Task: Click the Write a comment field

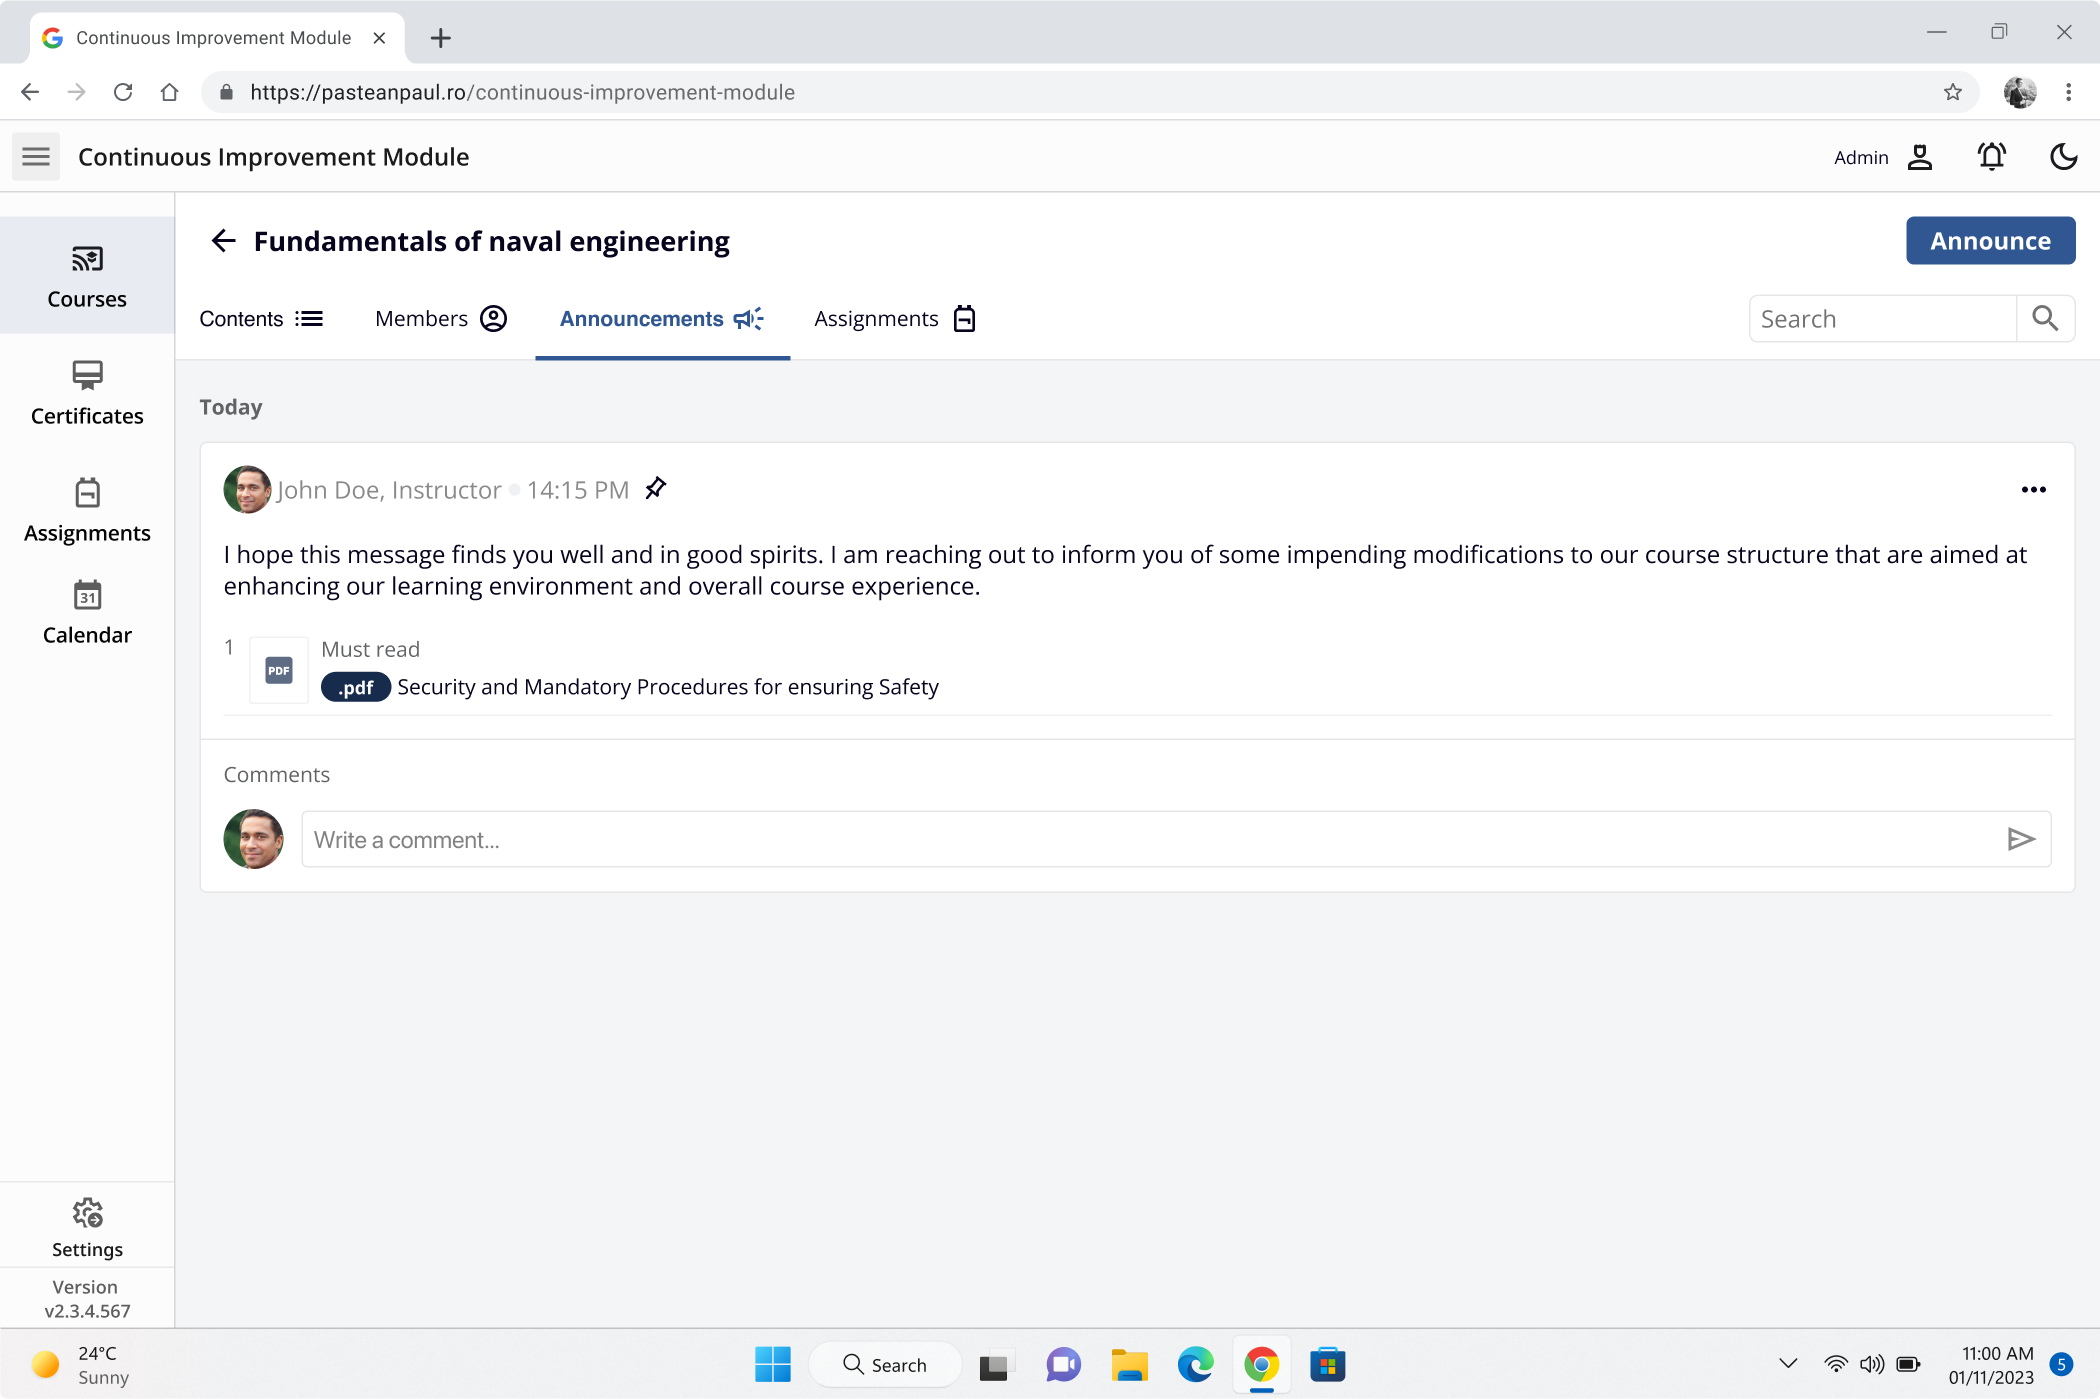Action: [x=1150, y=839]
